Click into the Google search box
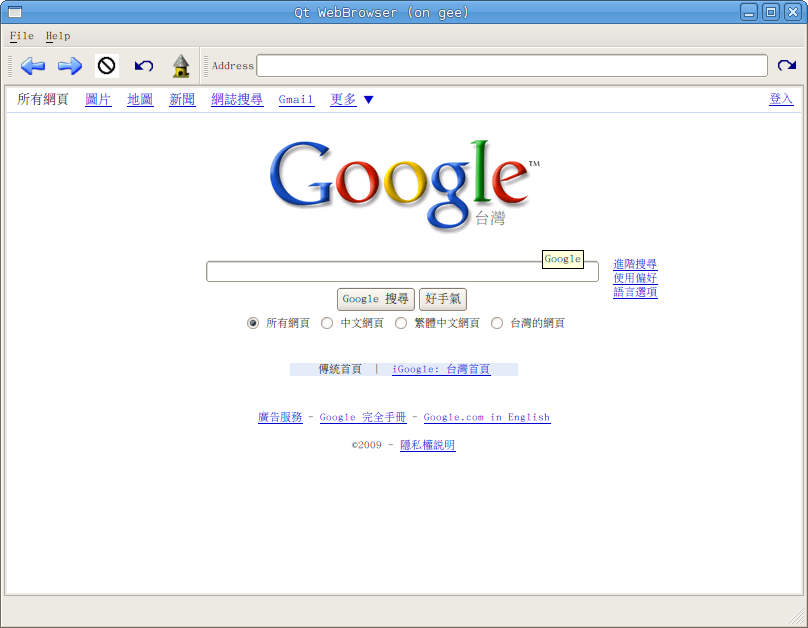808x628 pixels. point(402,271)
